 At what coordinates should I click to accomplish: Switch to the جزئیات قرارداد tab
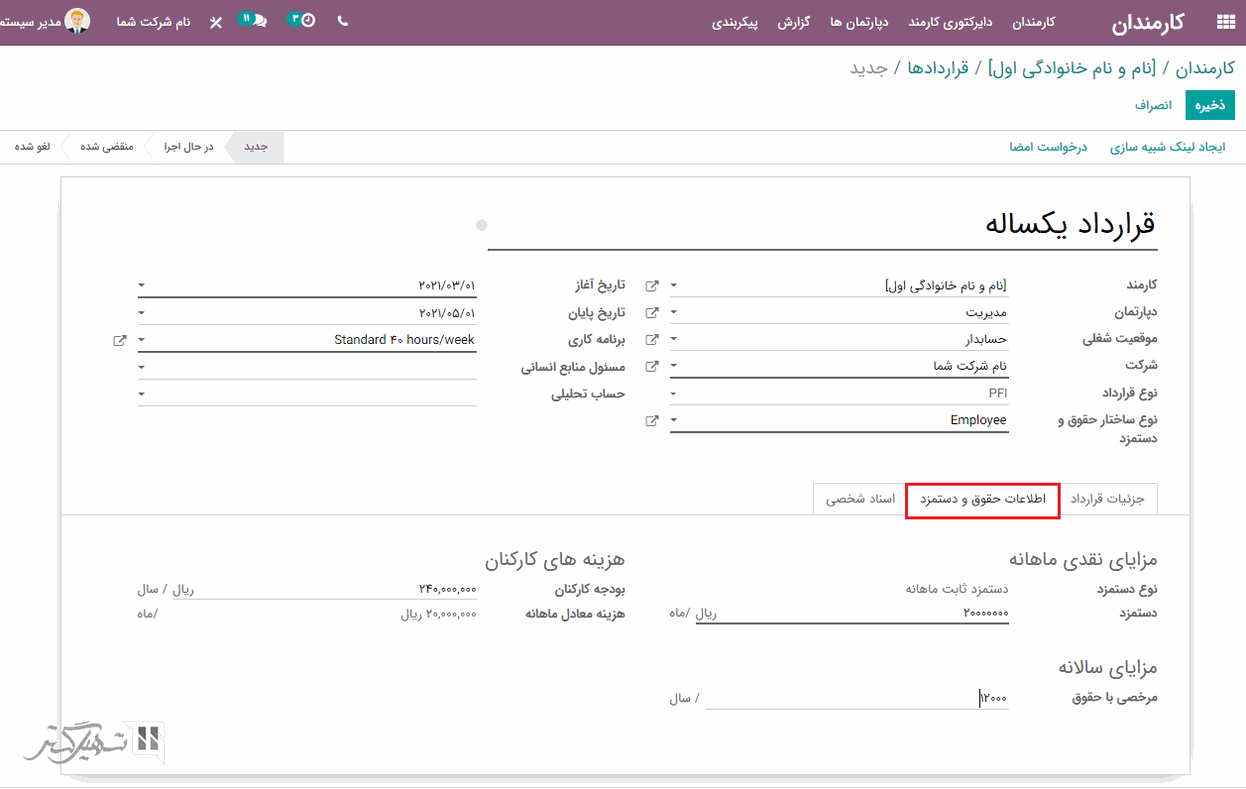click(x=1106, y=499)
